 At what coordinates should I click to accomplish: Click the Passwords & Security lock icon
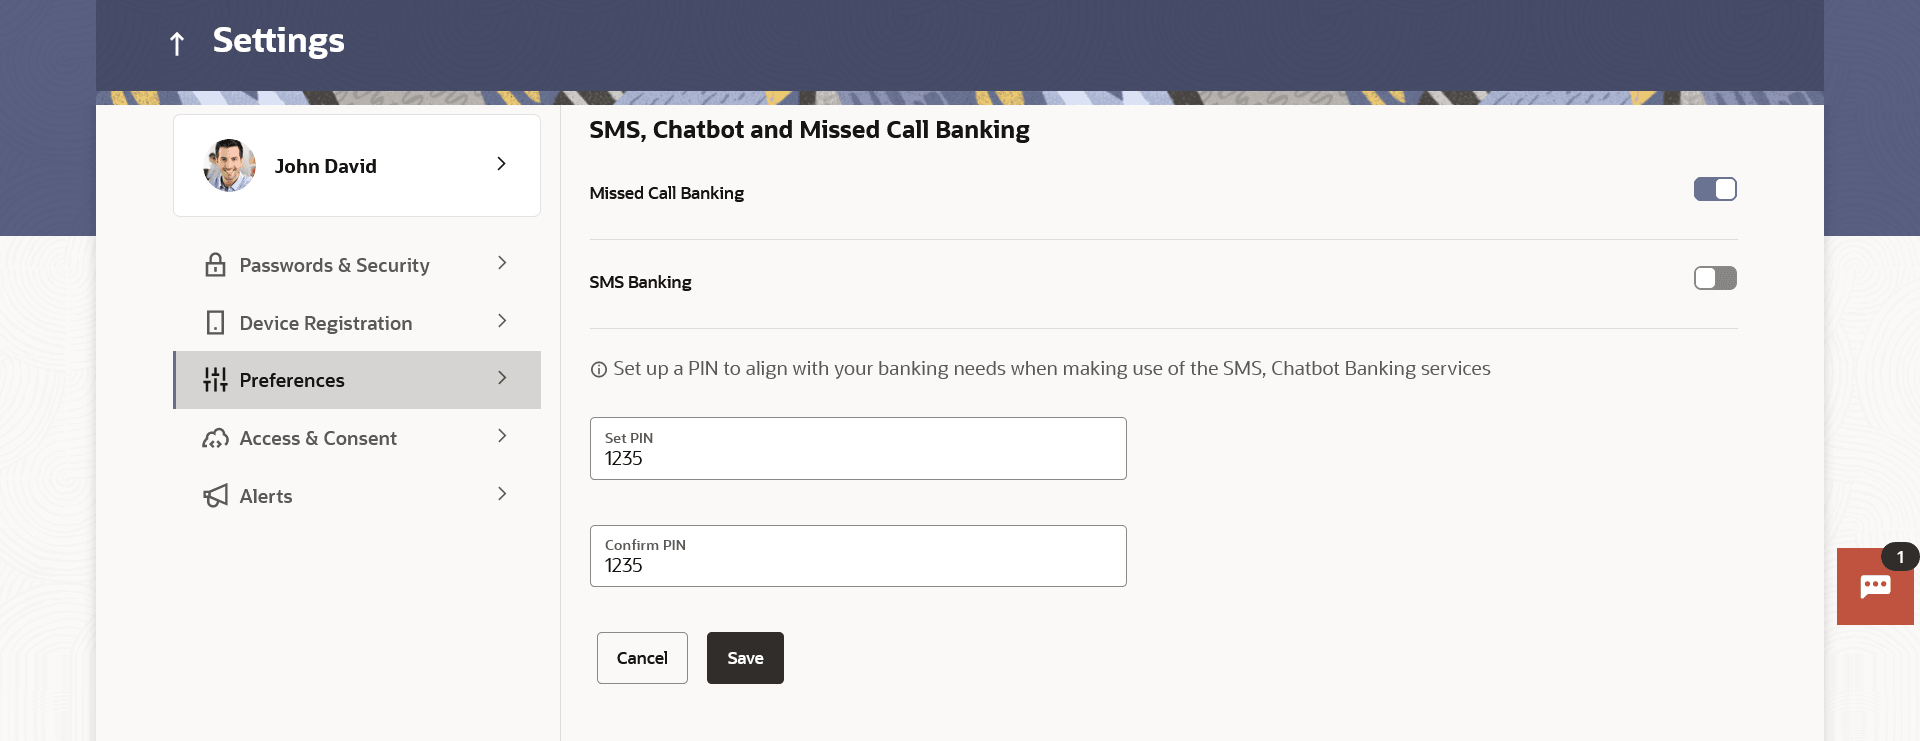(x=215, y=265)
